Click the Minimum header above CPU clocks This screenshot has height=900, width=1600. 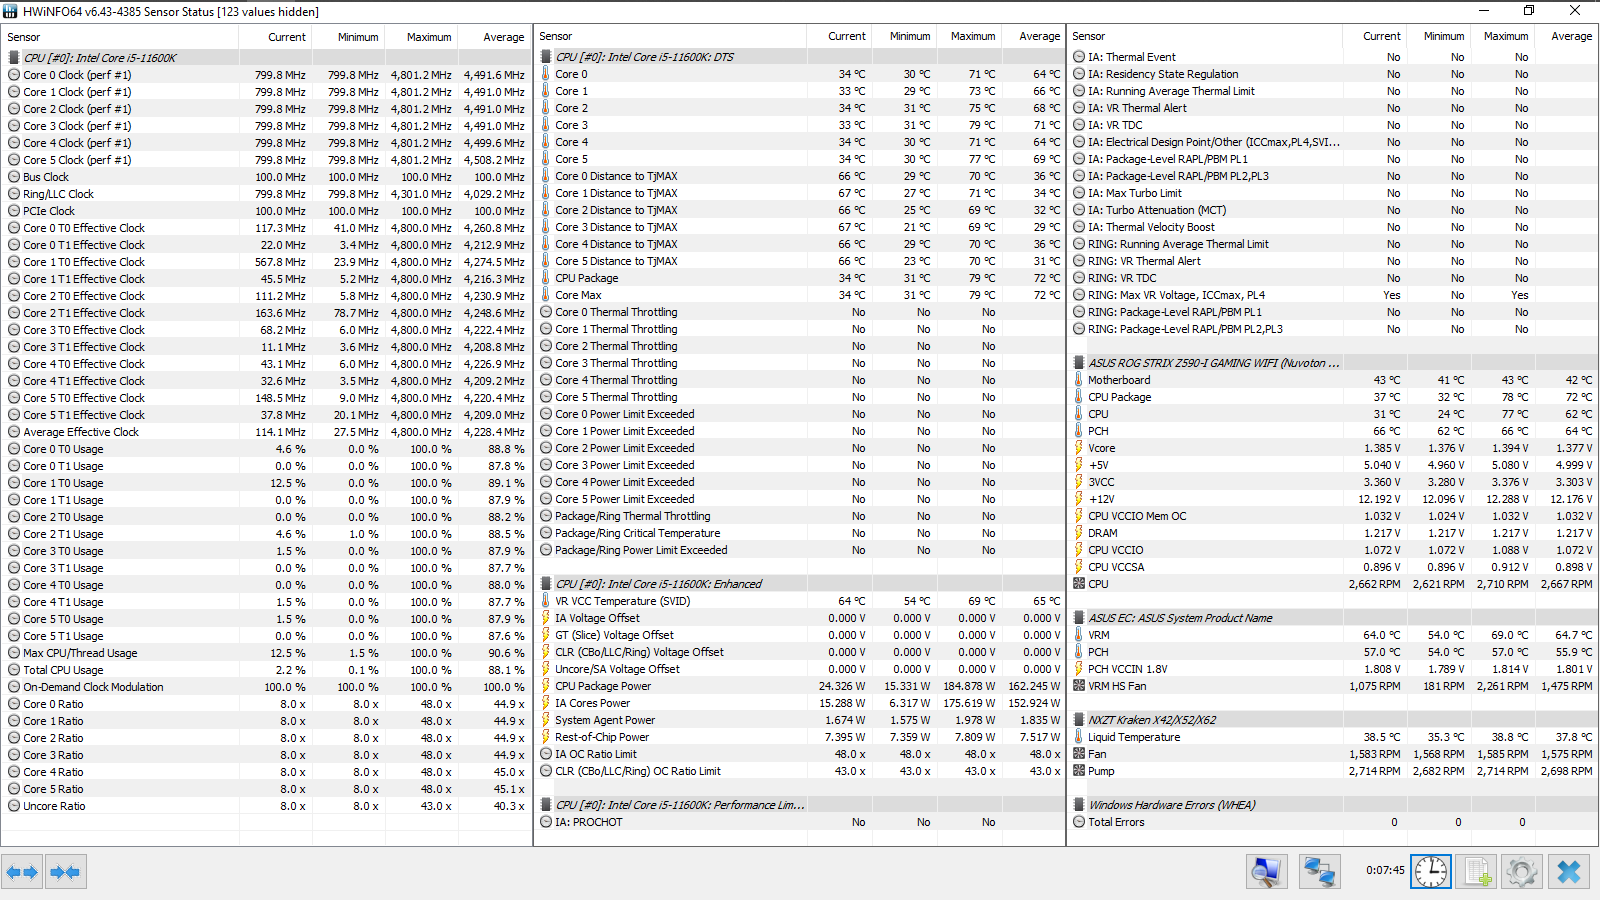click(x=349, y=37)
